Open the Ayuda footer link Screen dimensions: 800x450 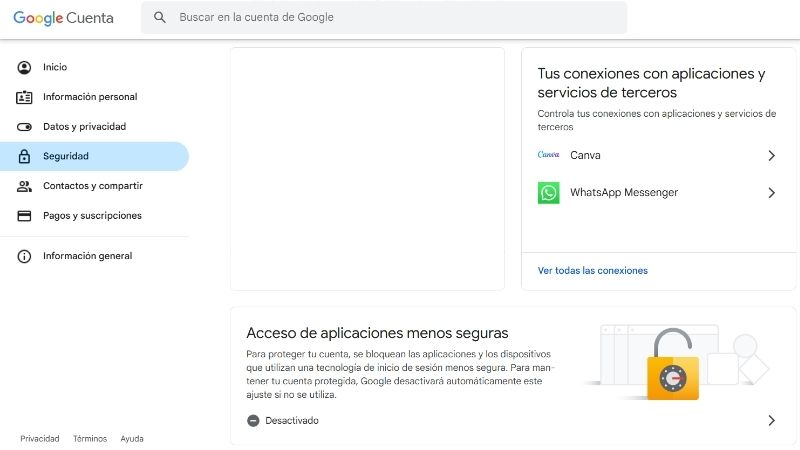[132, 439]
